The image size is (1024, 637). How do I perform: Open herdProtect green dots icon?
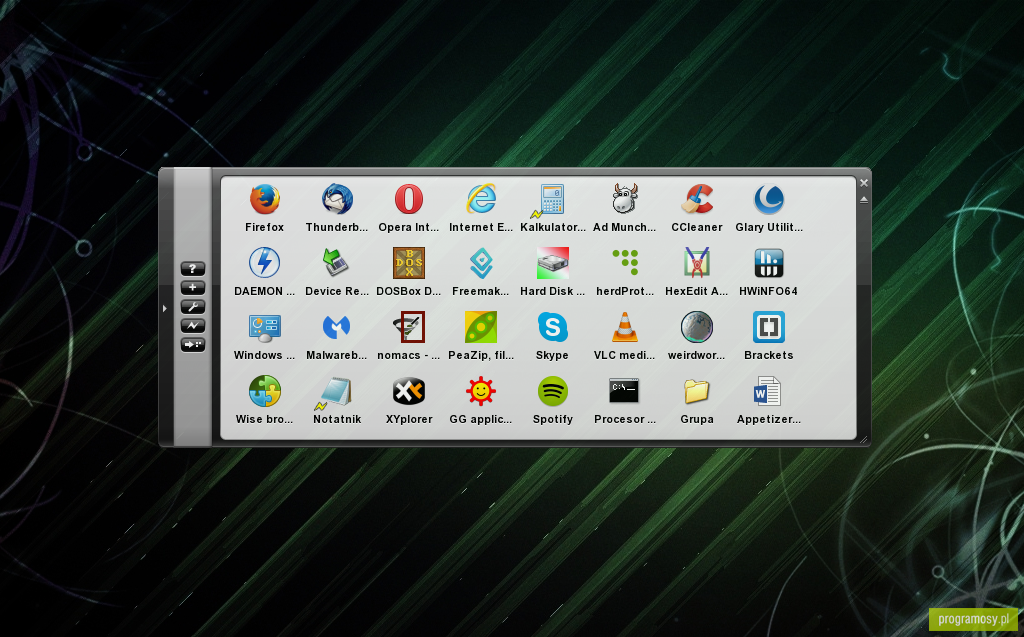click(x=624, y=263)
